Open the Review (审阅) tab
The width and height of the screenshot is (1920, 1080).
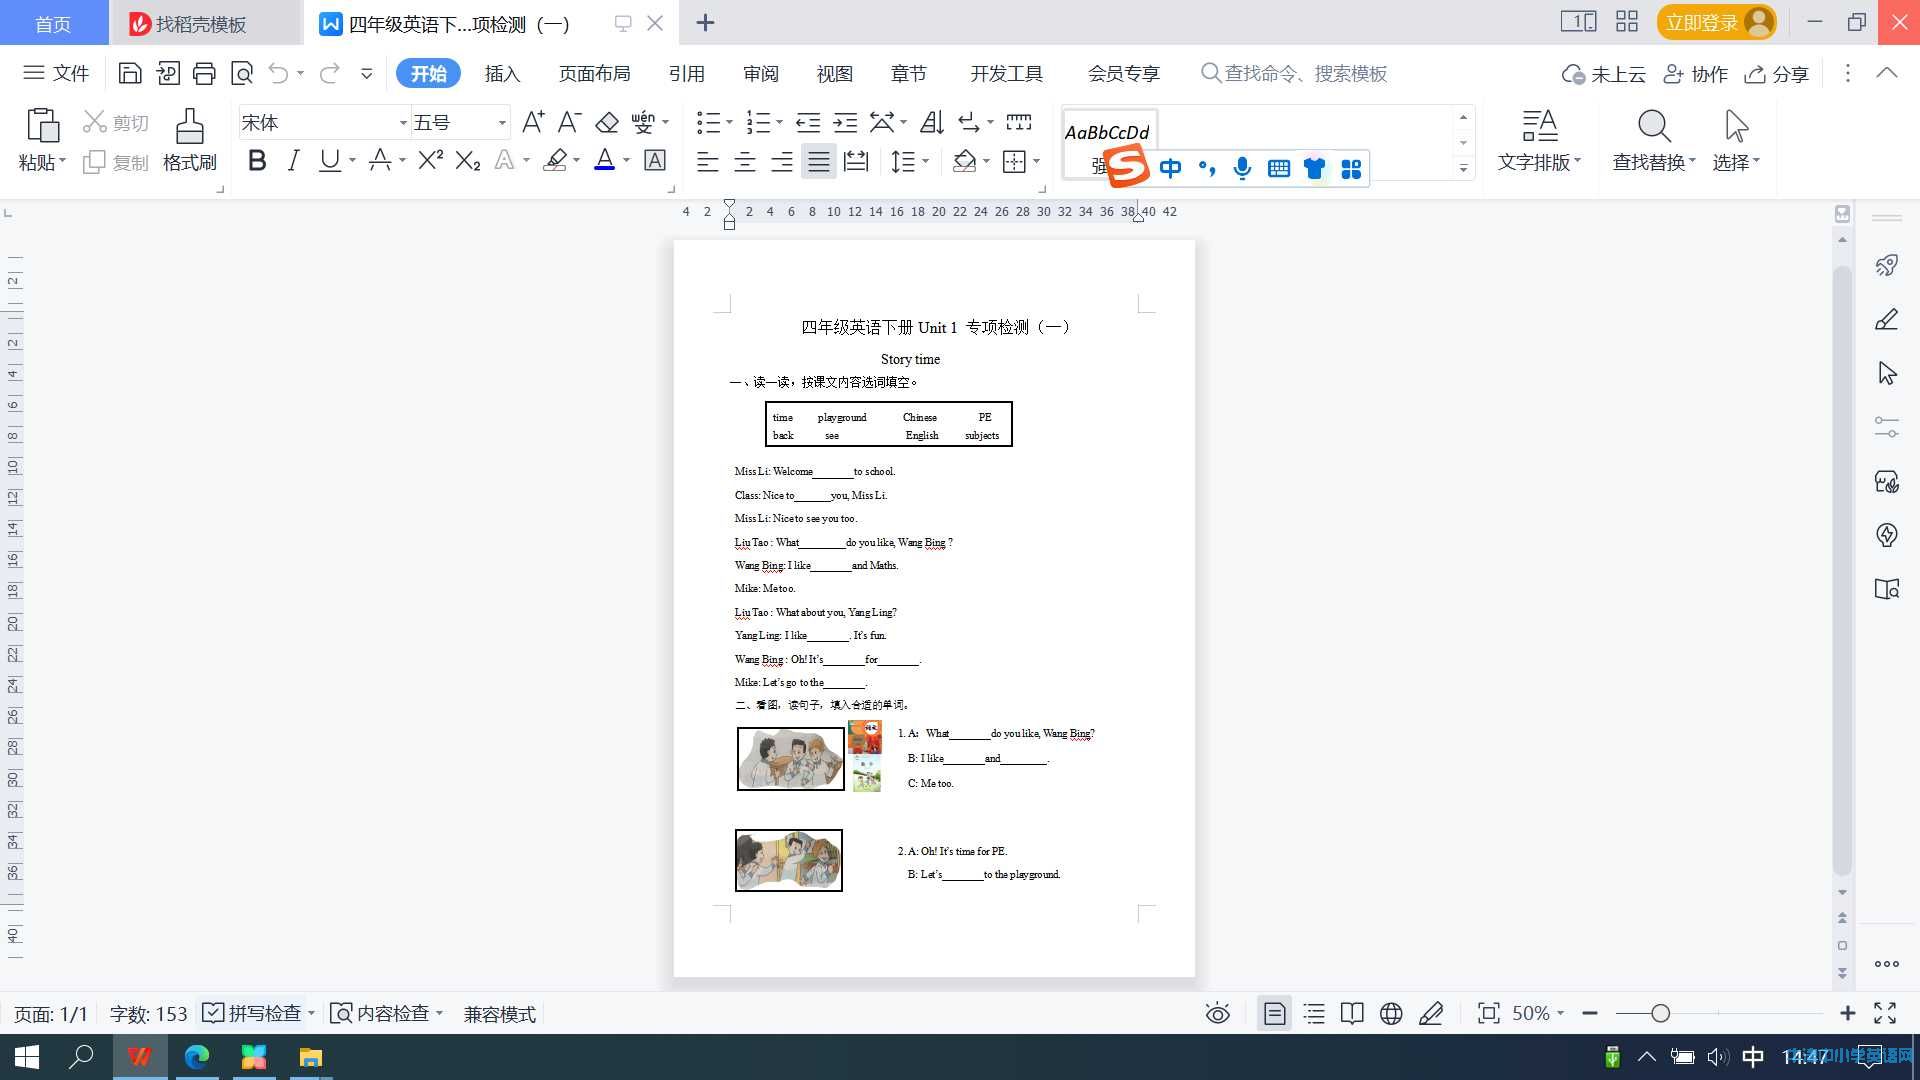coord(760,73)
